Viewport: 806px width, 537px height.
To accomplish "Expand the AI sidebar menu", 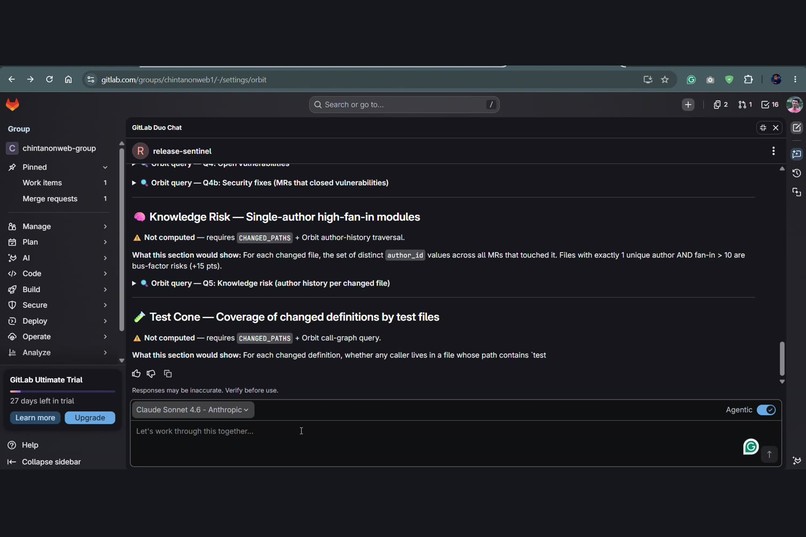I will [x=58, y=258].
